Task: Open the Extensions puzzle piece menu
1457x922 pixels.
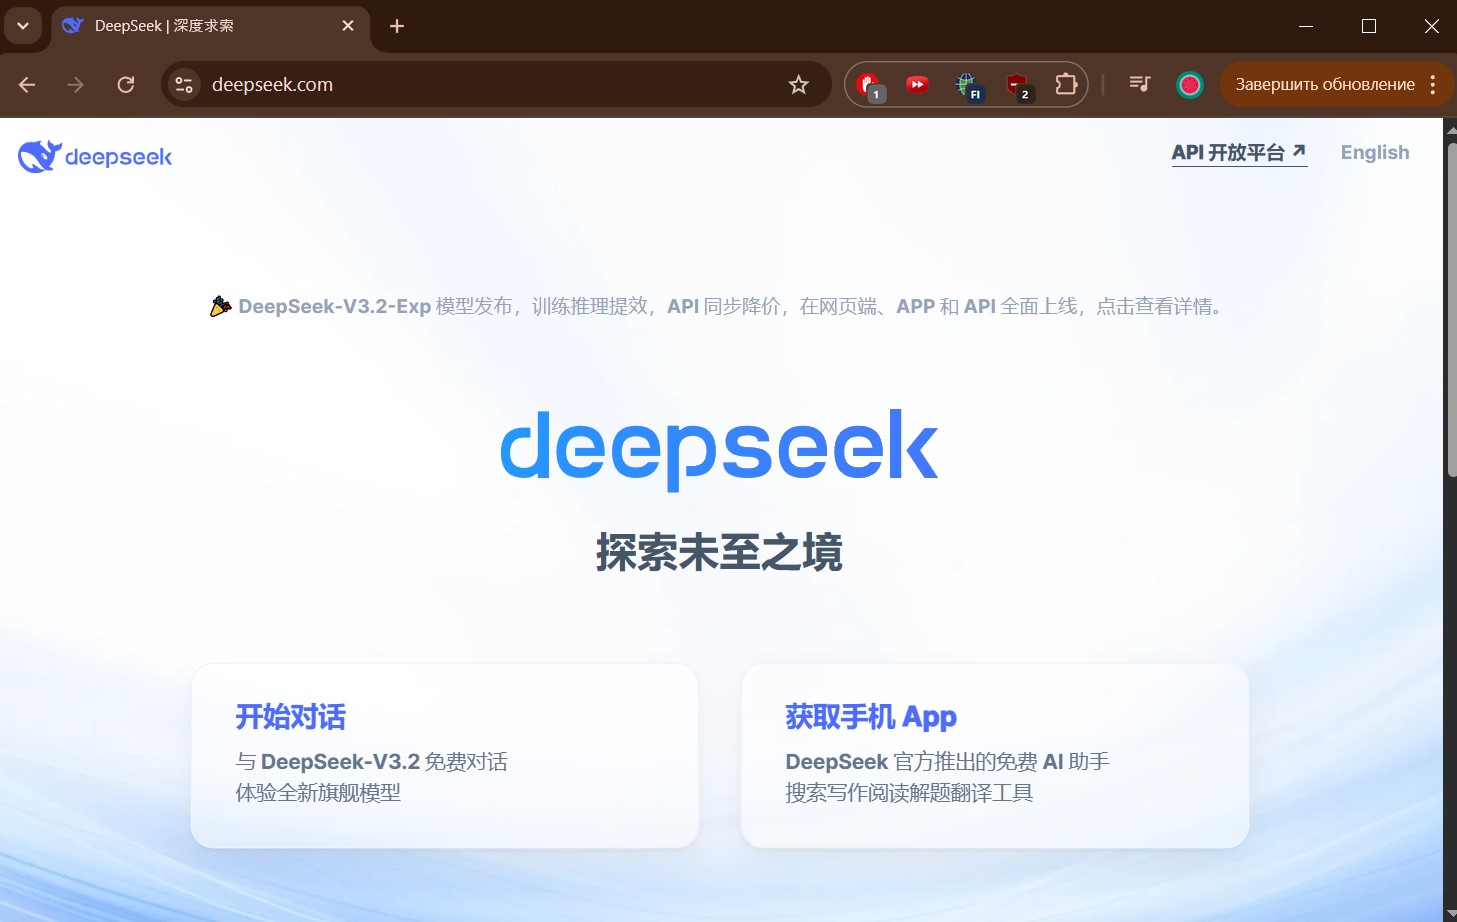Action: point(1066,85)
